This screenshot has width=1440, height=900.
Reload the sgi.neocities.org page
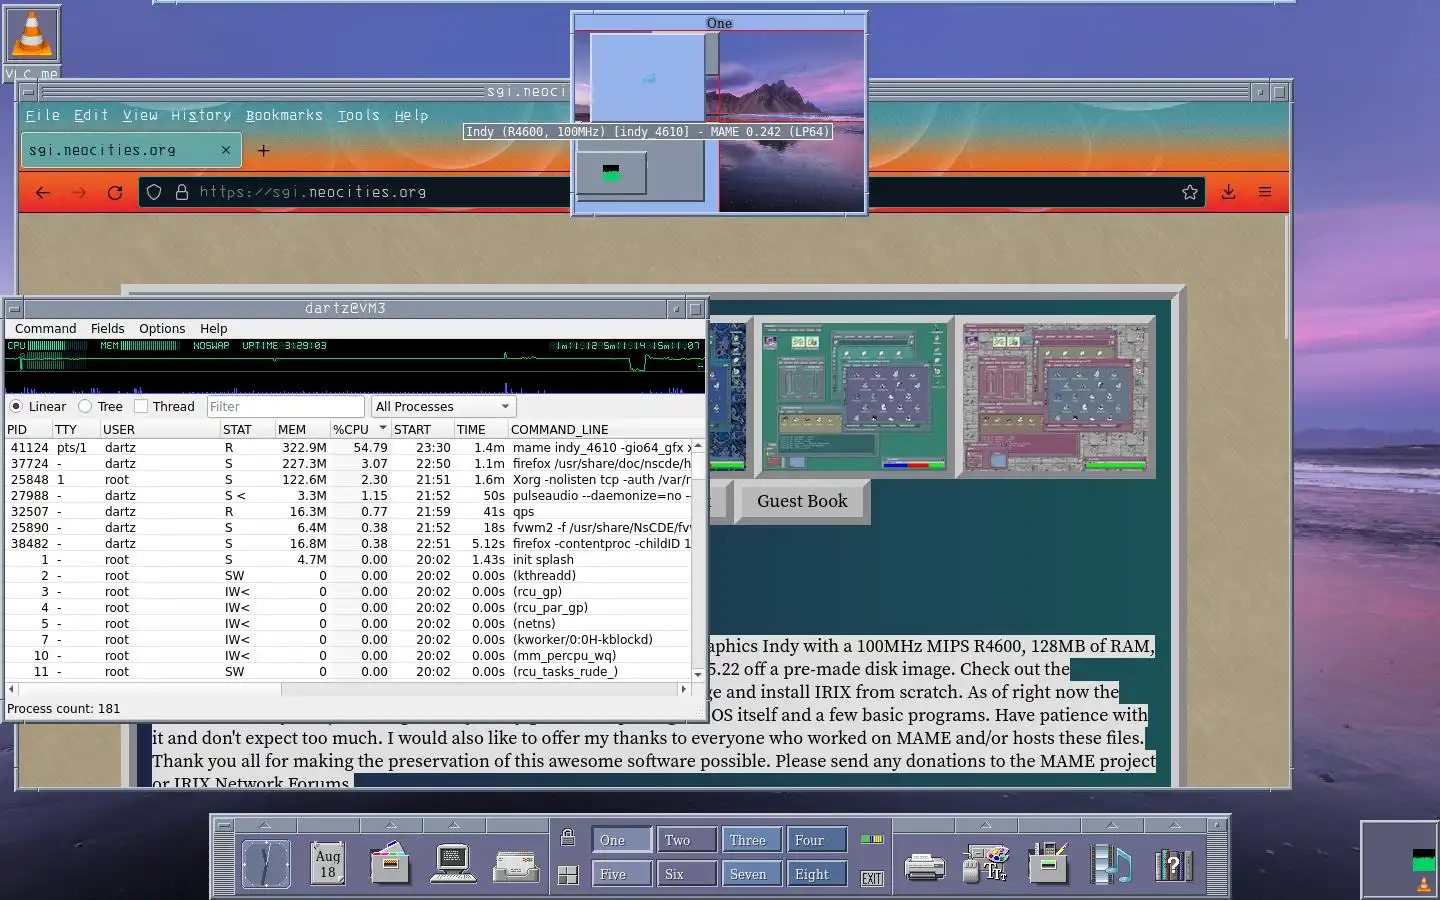click(x=115, y=192)
